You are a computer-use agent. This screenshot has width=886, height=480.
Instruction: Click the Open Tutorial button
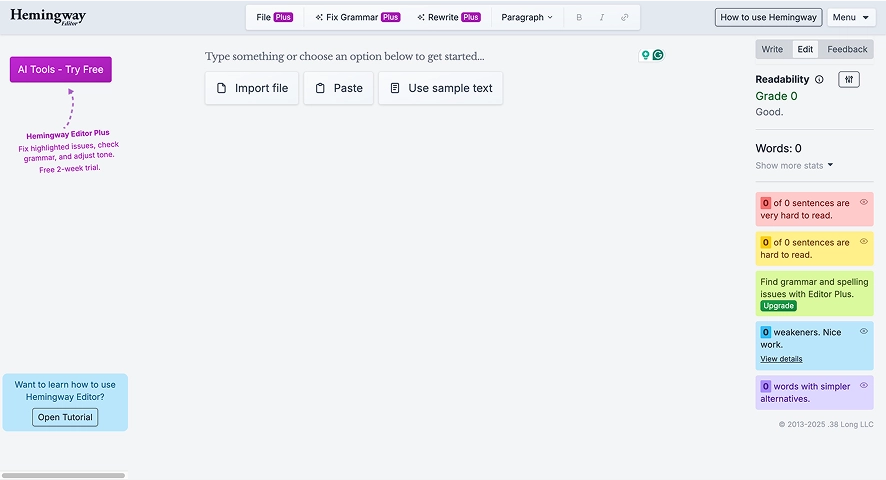coord(65,417)
